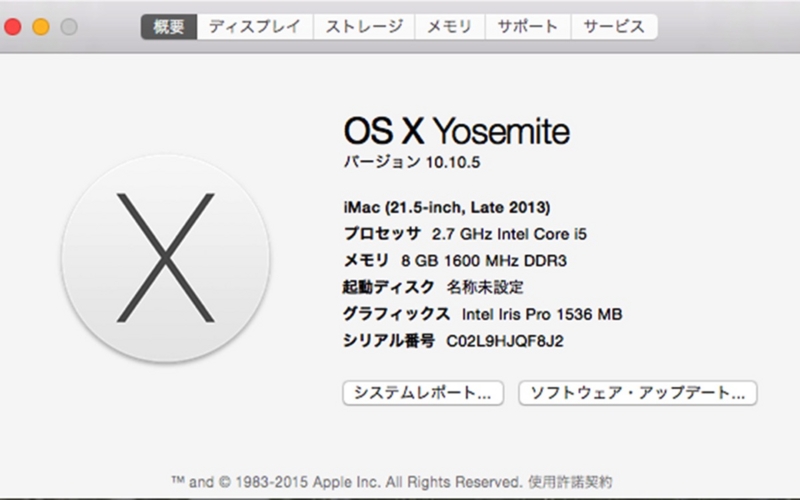This screenshot has width=800, height=500.
Task: Click the 起動ディスク label
Action: (389, 287)
